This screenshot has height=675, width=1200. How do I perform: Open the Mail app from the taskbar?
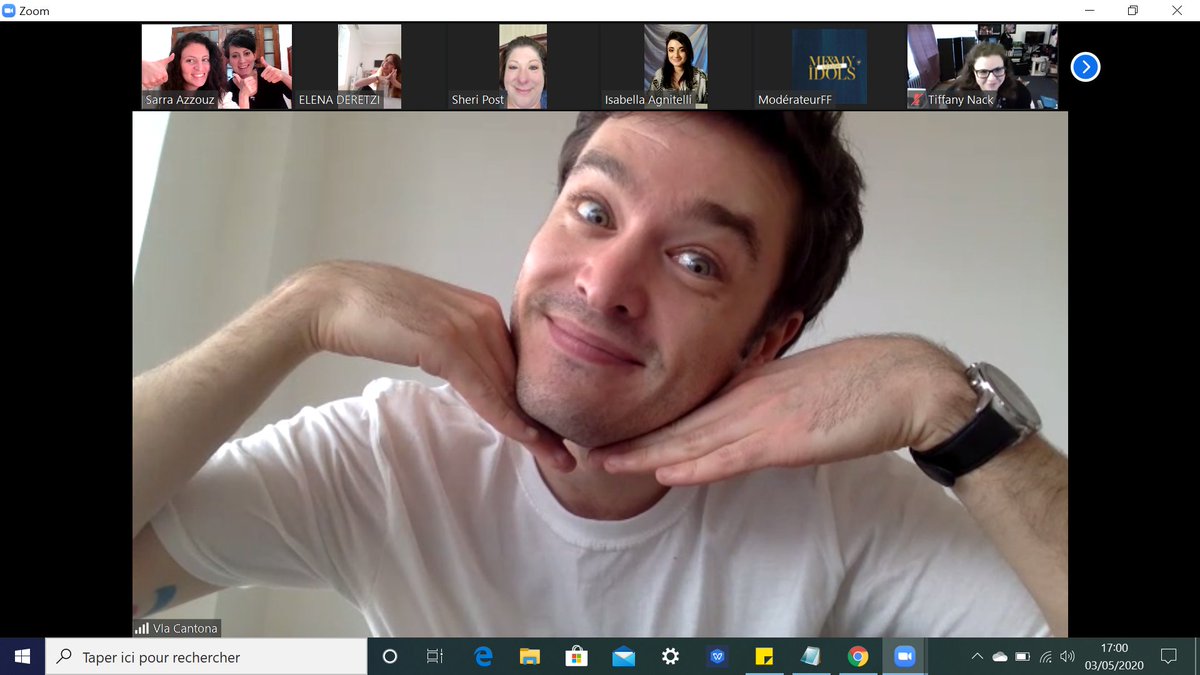(624, 657)
